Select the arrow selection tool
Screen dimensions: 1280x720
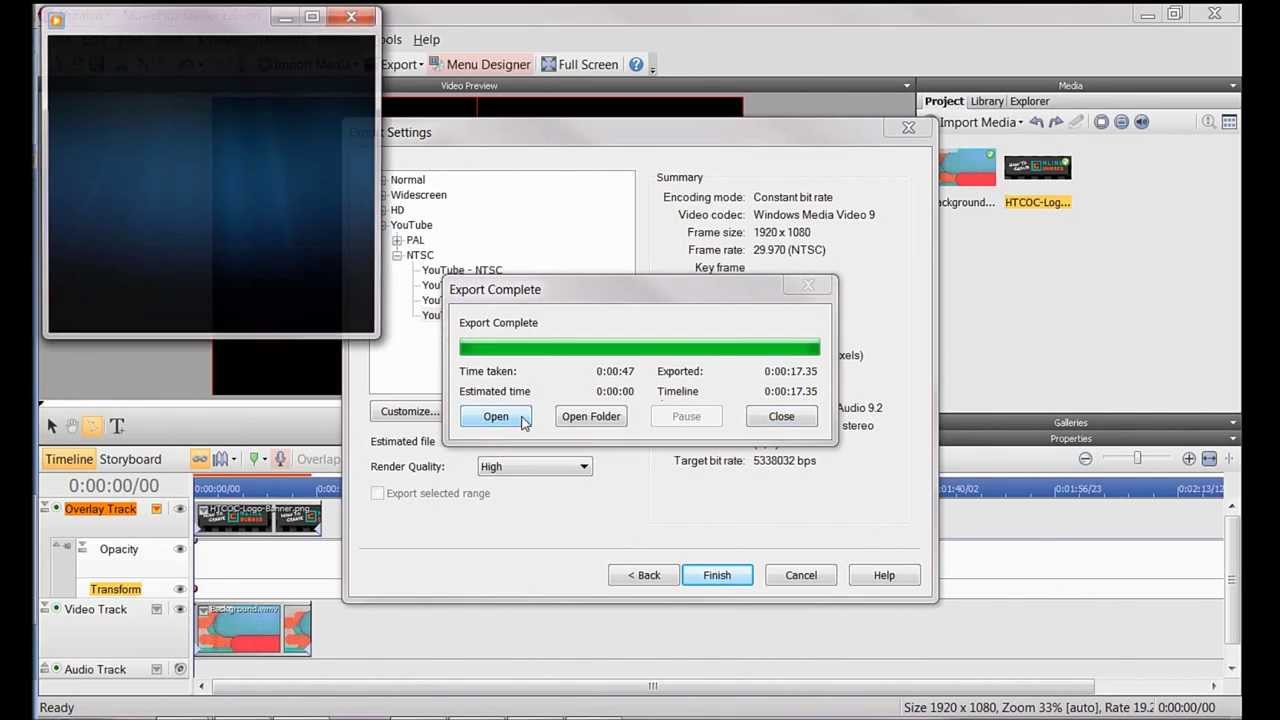pyautogui.click(x=52, y=426)
